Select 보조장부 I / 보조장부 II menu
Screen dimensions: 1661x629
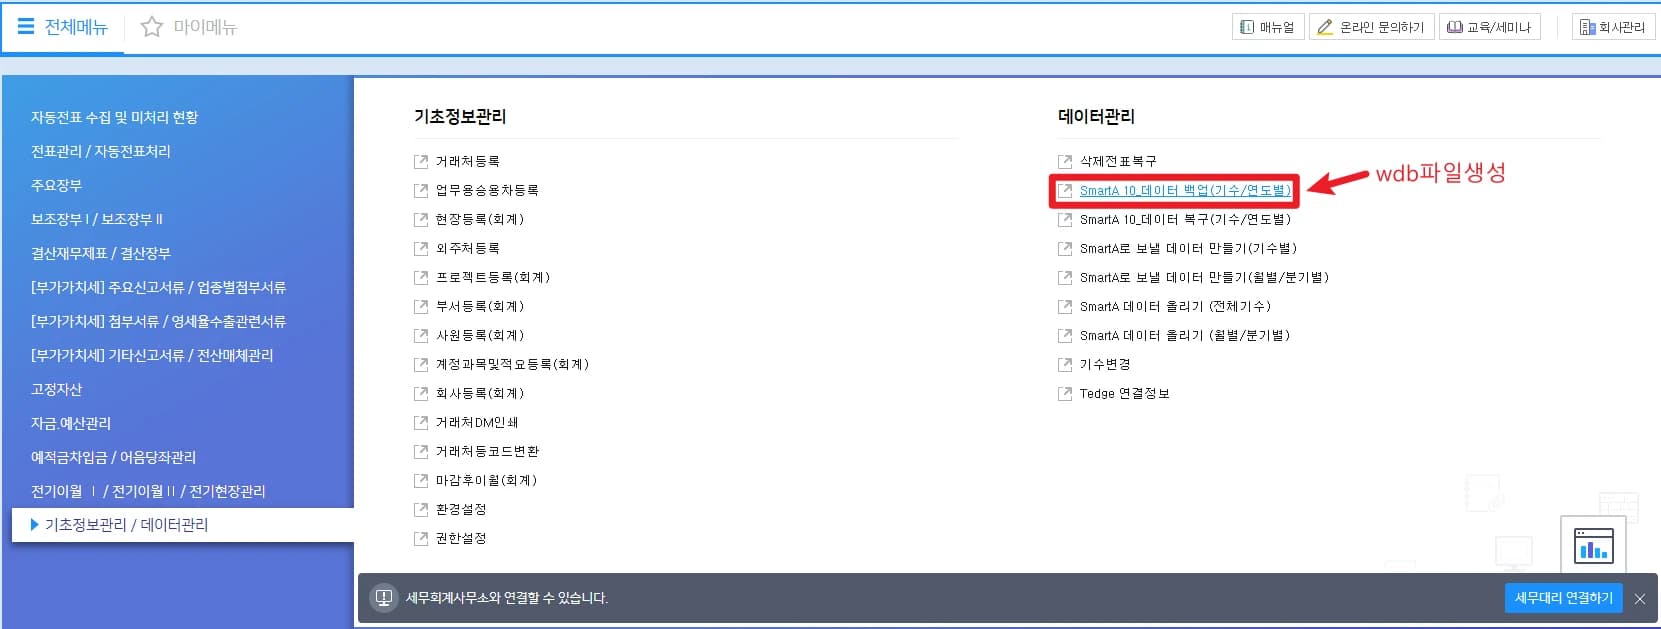96,219
